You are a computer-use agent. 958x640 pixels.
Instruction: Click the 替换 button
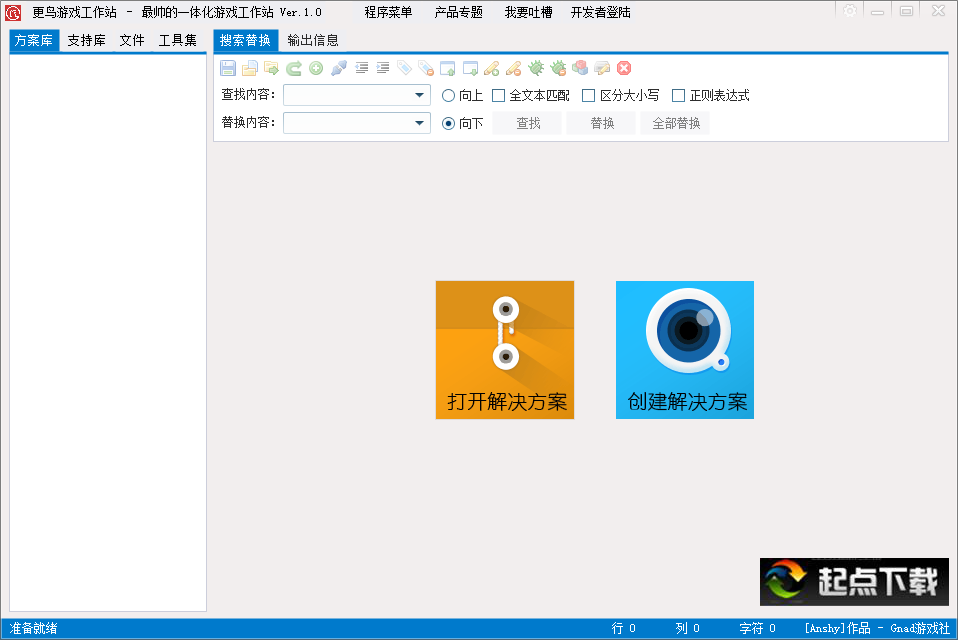(602, 123)
